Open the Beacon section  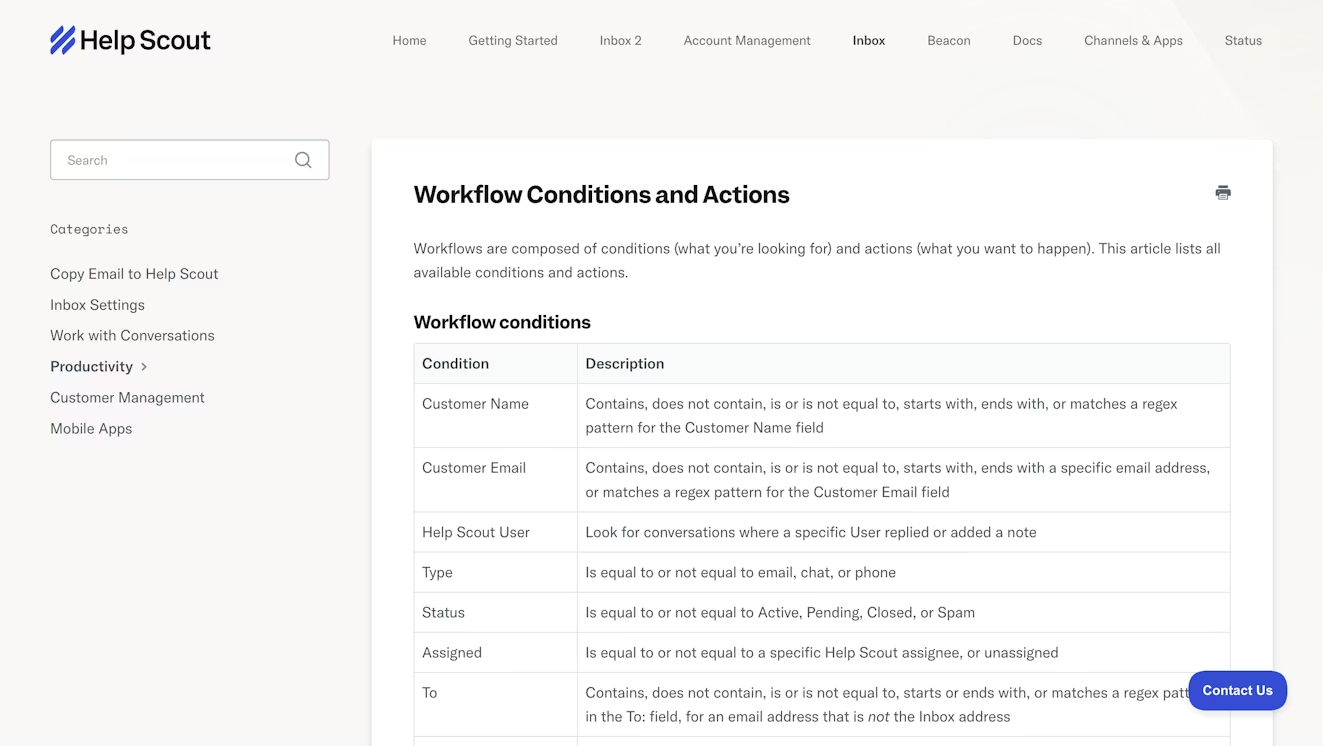[948, 41]
